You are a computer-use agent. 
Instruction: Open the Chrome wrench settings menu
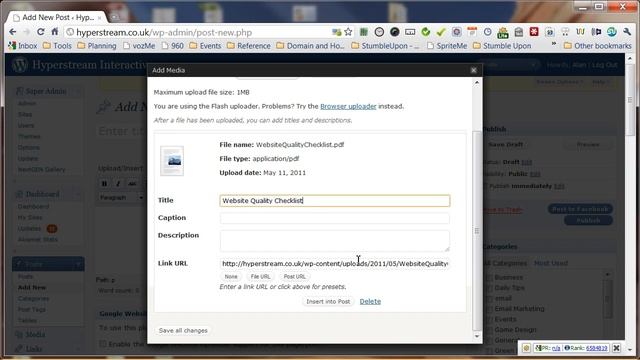click(x=627, y=32)
